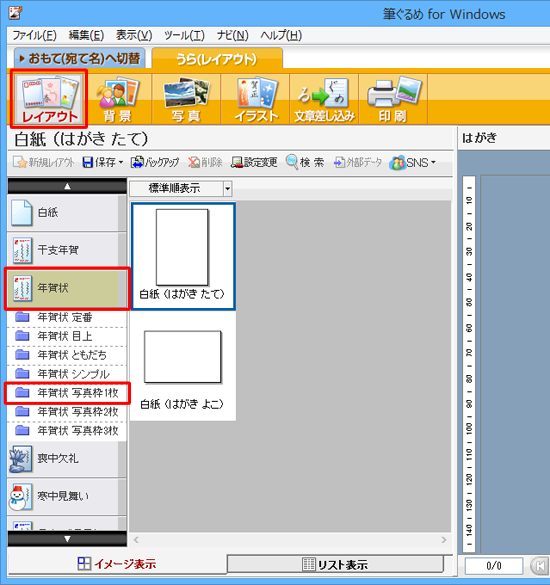The width and height of the screenshot is (550, 585).
Task: Open the 年賀状 写真枠3枚 folder
Action: 67,431
